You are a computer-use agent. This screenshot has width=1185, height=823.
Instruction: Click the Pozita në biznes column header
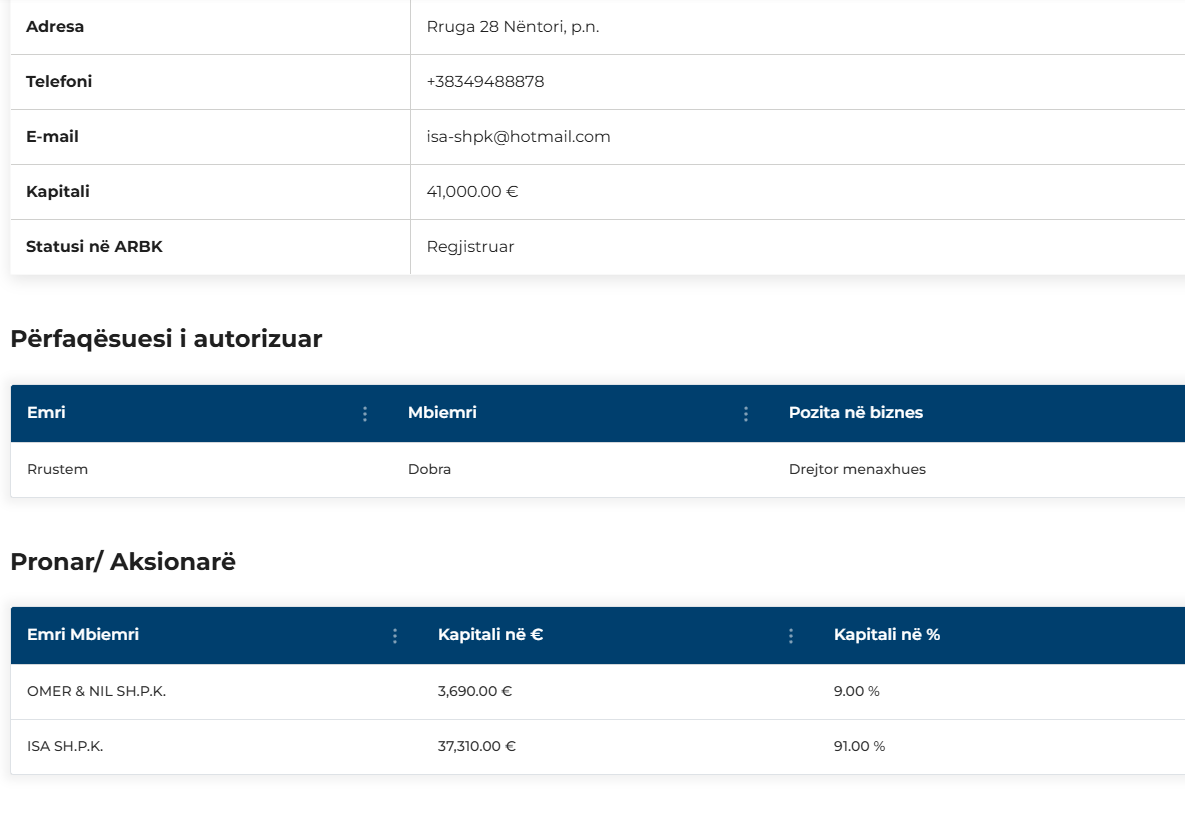click(x=855, y=412)
